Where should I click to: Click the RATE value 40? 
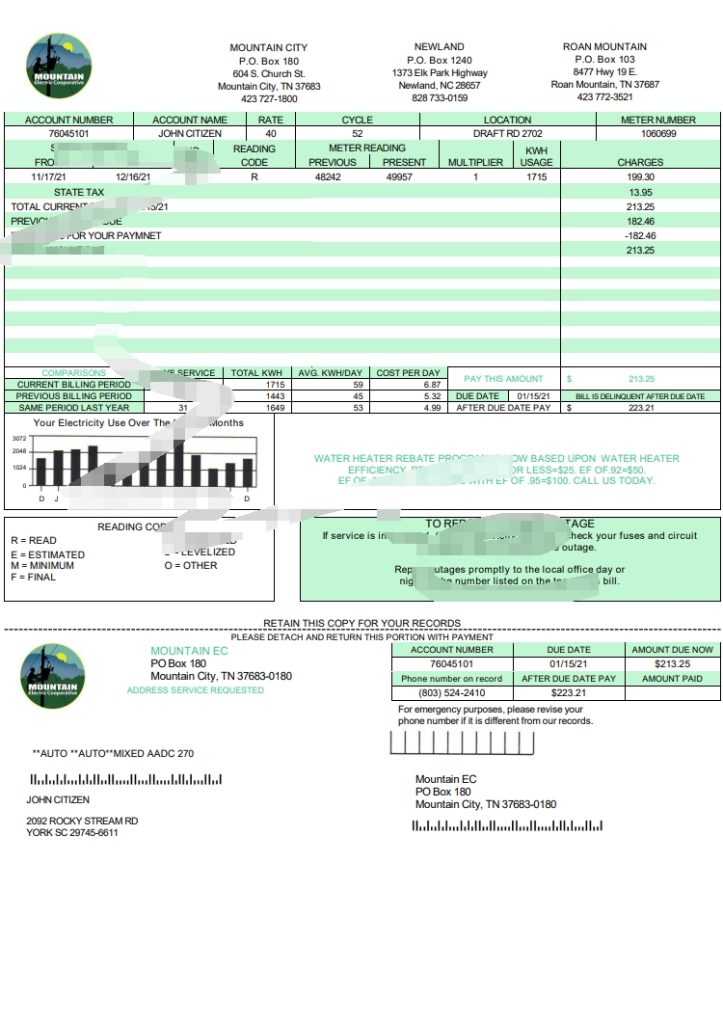point(270,133)
